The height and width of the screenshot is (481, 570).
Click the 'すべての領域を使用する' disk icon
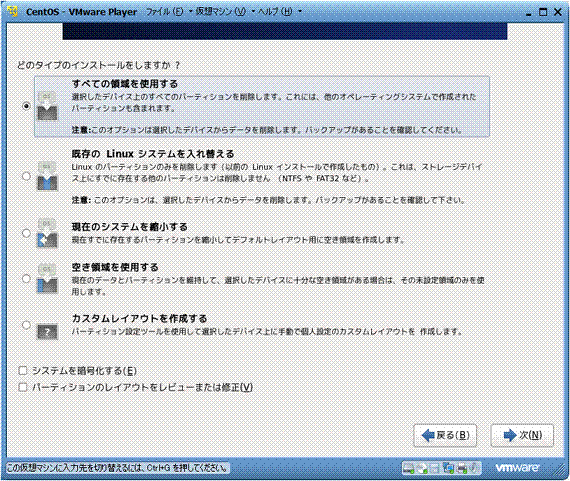click(x=47, y=106)
